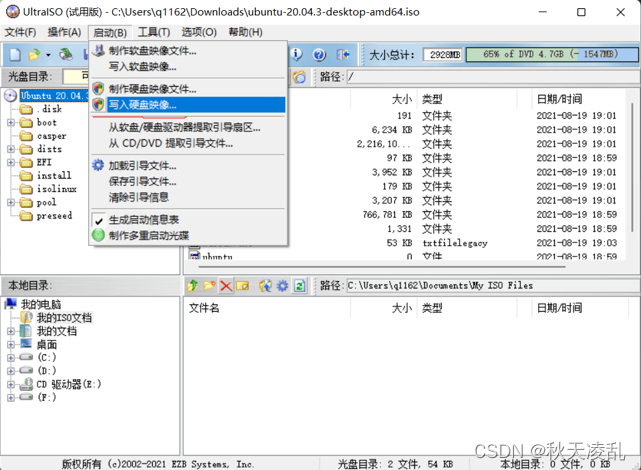Click the folder icon left of disc path
Screen dimensions: 641x470
coord(299,77)
